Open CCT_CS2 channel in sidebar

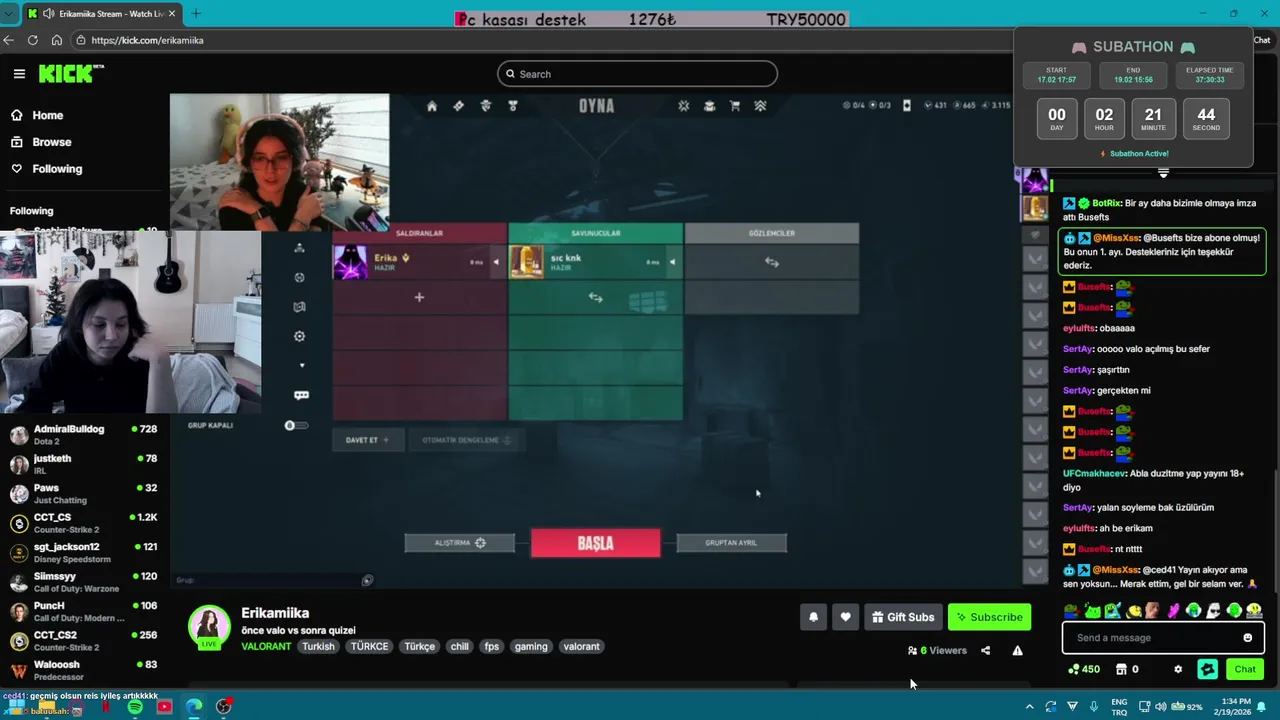point(84,641)
